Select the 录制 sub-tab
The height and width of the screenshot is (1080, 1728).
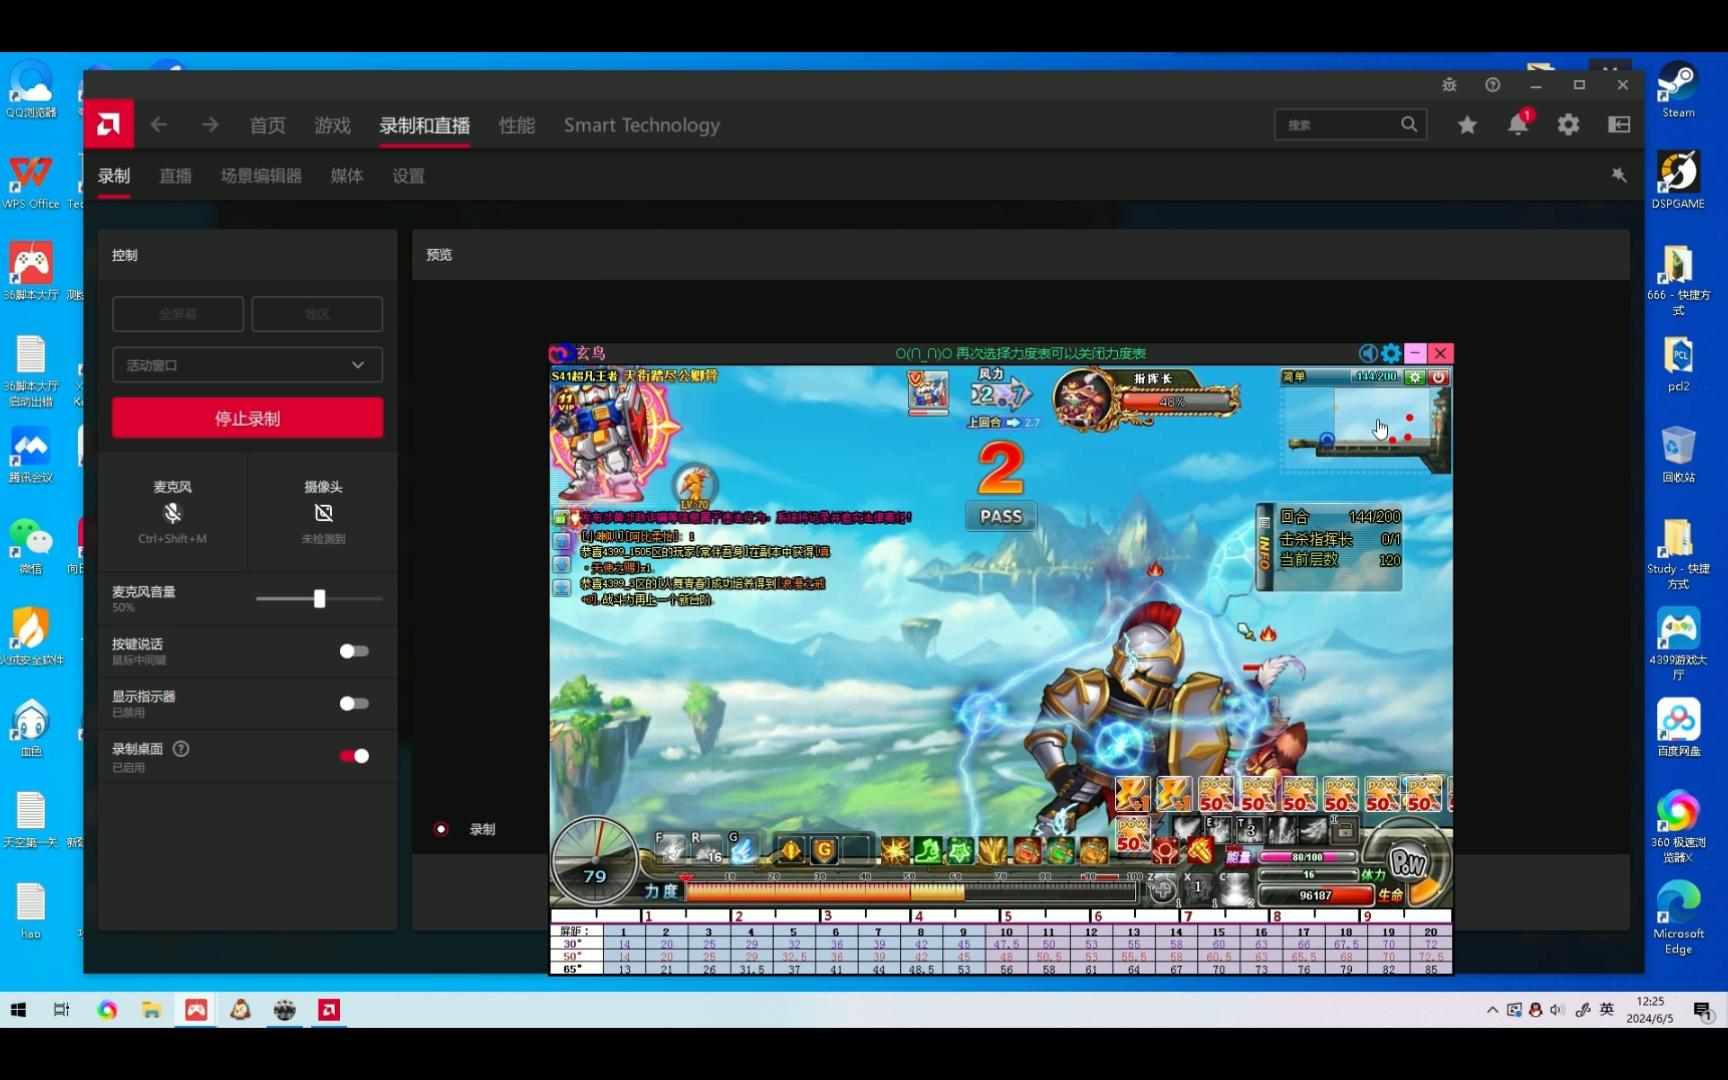[114, 176]
